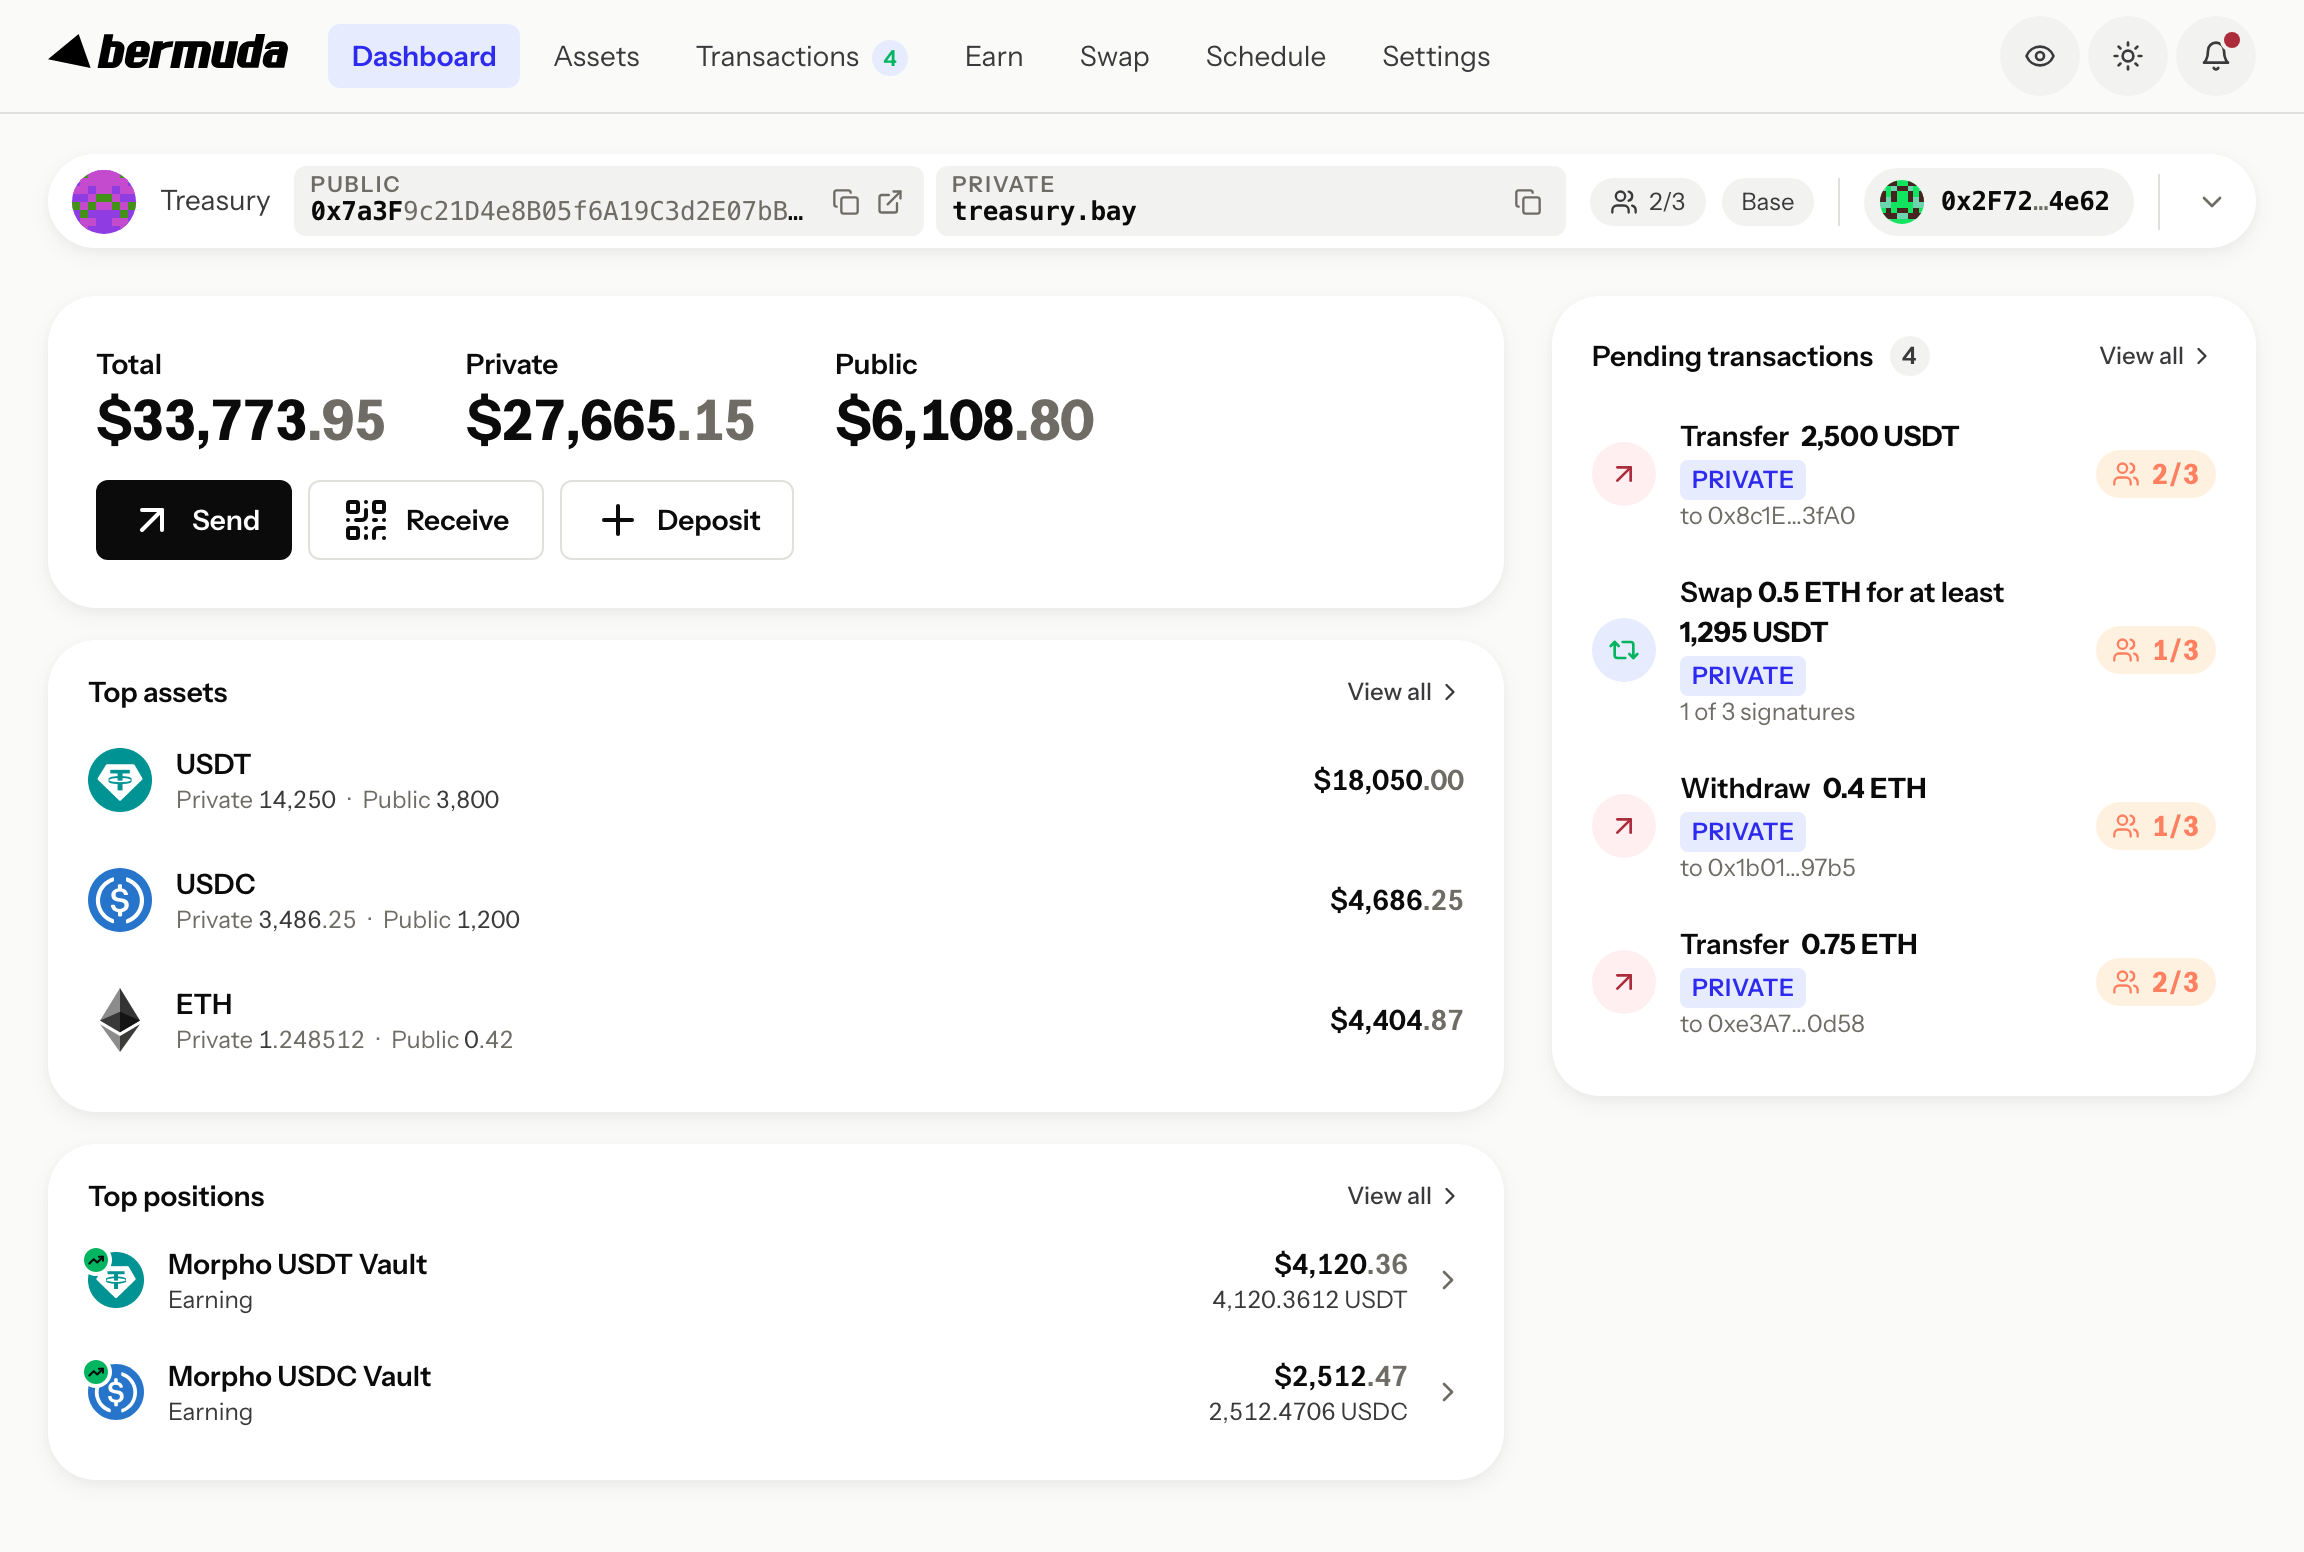Click the Morpho USDC Vault icon
2304x1552 pixels.
point(115,1391)
